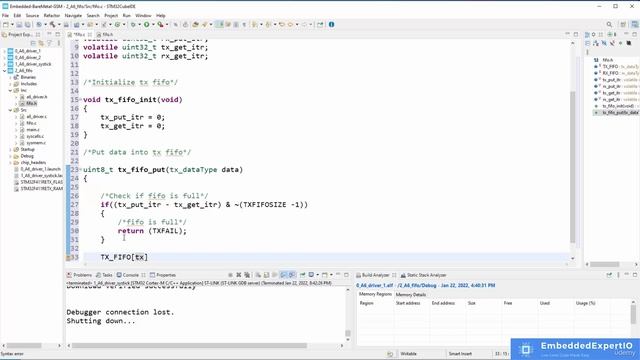This screenshot has height=360, width=640.
Task: Toggle Show Whitespace Characters in toolbar
Action: pyautogui.click(x=244, y=25)
